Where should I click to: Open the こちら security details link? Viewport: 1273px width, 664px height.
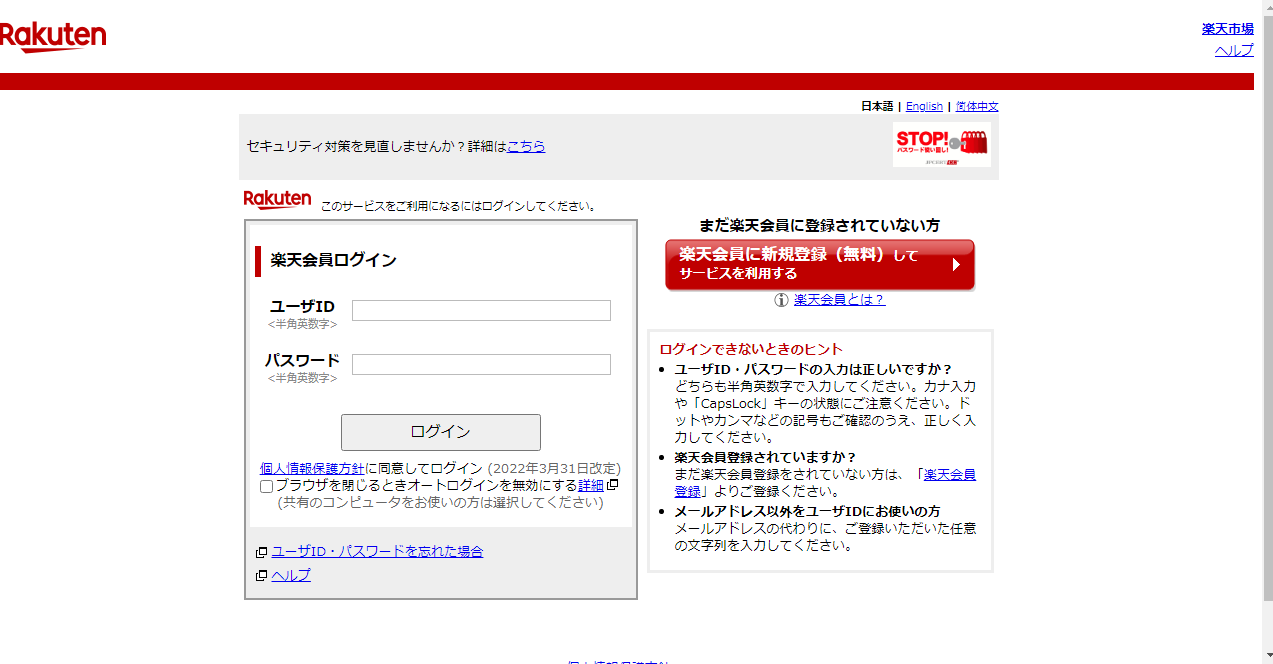point(526,146)
